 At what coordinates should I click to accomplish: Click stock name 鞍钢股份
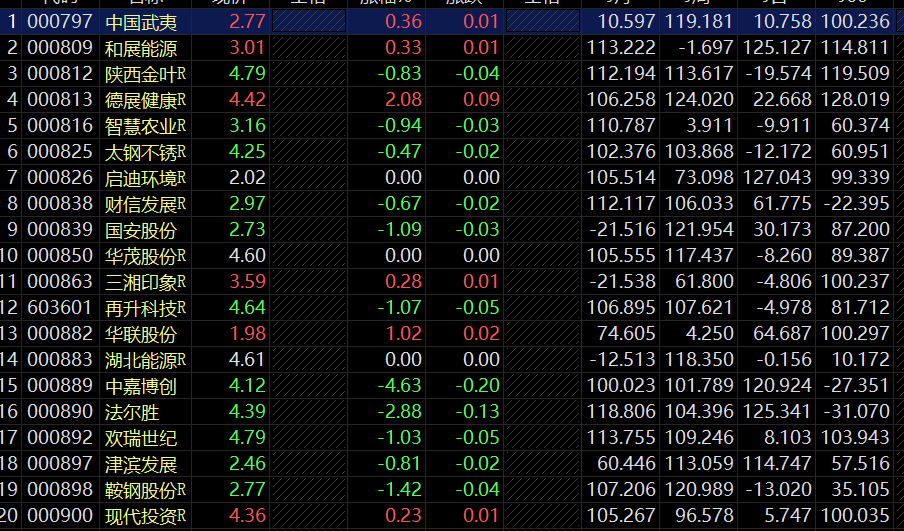141,490
